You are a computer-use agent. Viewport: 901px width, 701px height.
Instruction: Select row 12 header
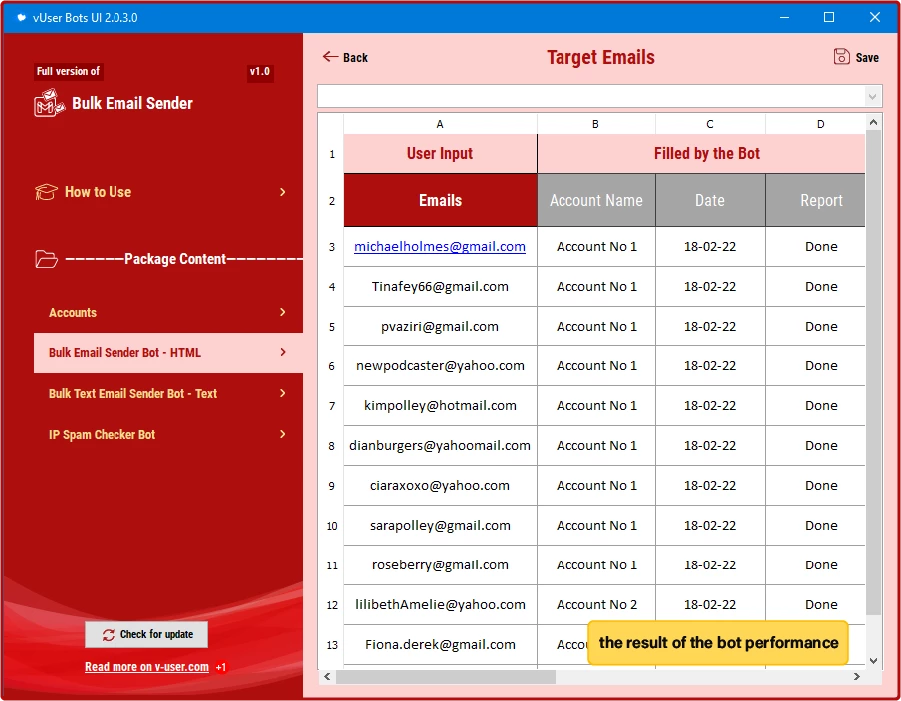332,605
